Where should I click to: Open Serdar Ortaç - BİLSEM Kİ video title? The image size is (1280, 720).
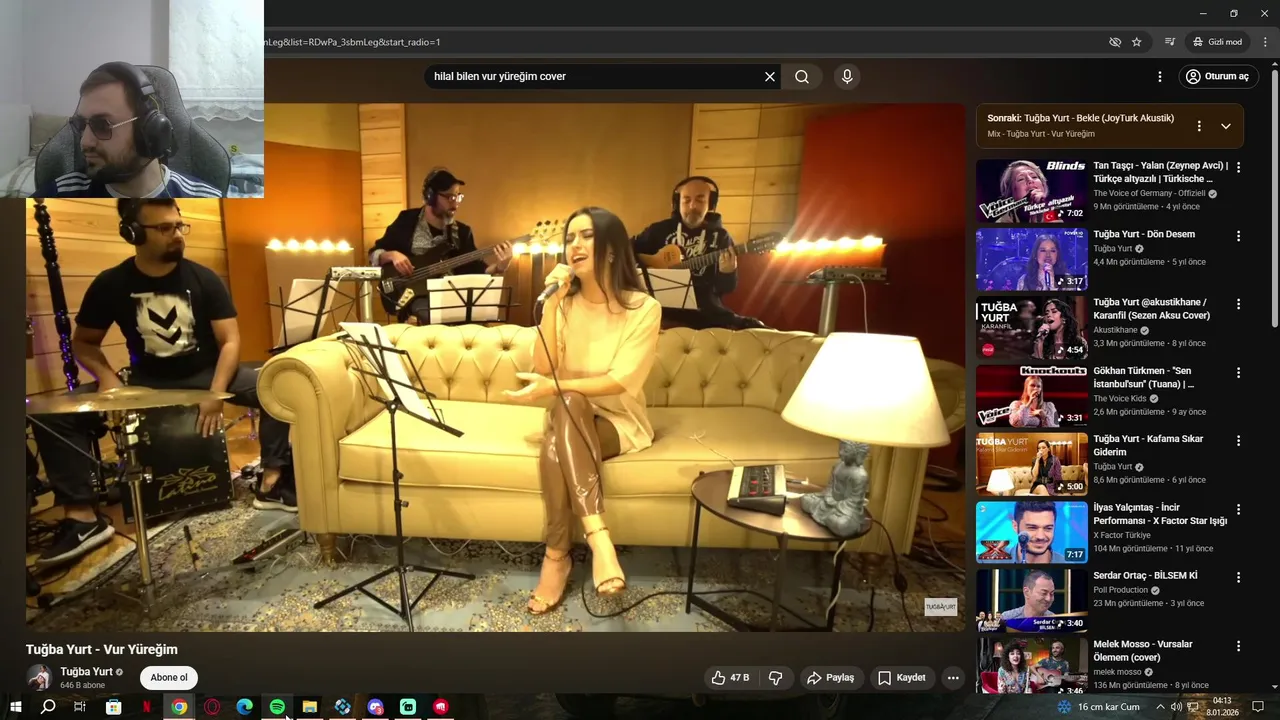pos(1145,576)
